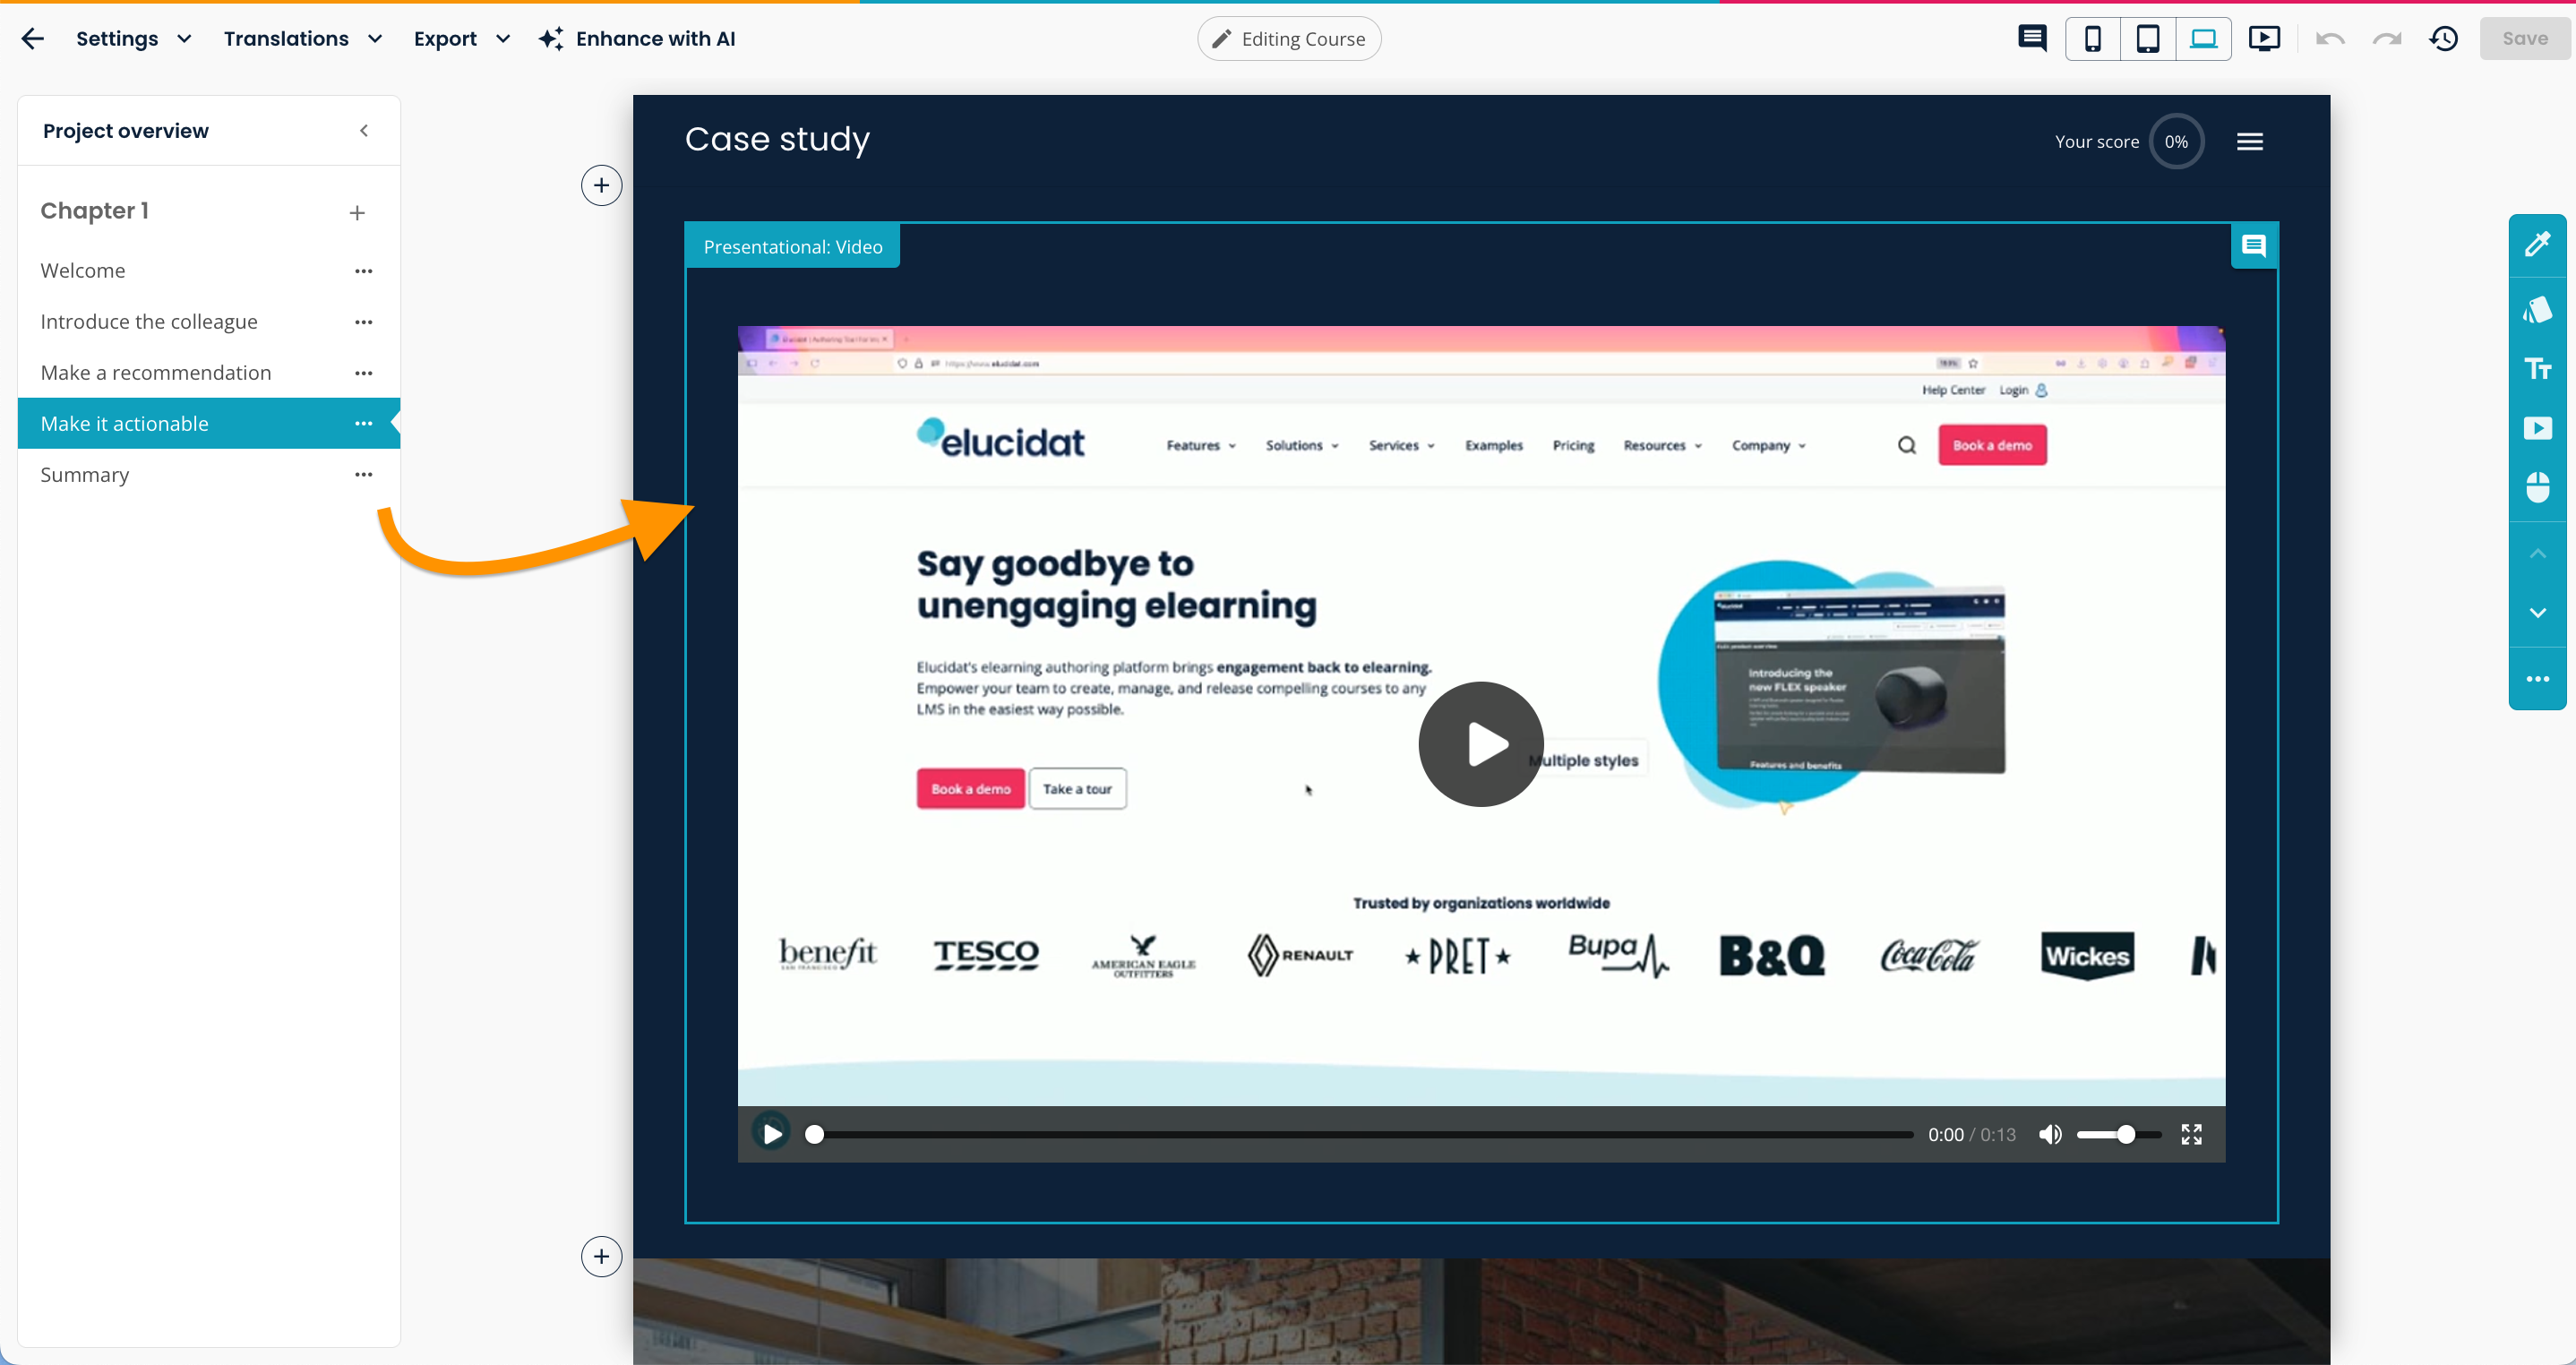This screenshot has width=2576, height=1365.
Task: Open the Translations dropdown menu
Action: pos(303,39)
